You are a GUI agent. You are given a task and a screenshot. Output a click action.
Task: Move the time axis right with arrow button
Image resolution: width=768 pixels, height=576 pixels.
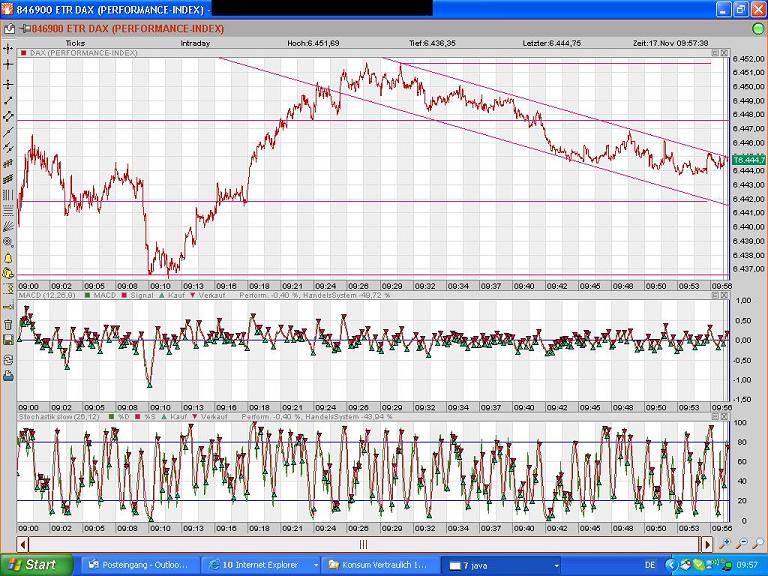click(706, 544)
